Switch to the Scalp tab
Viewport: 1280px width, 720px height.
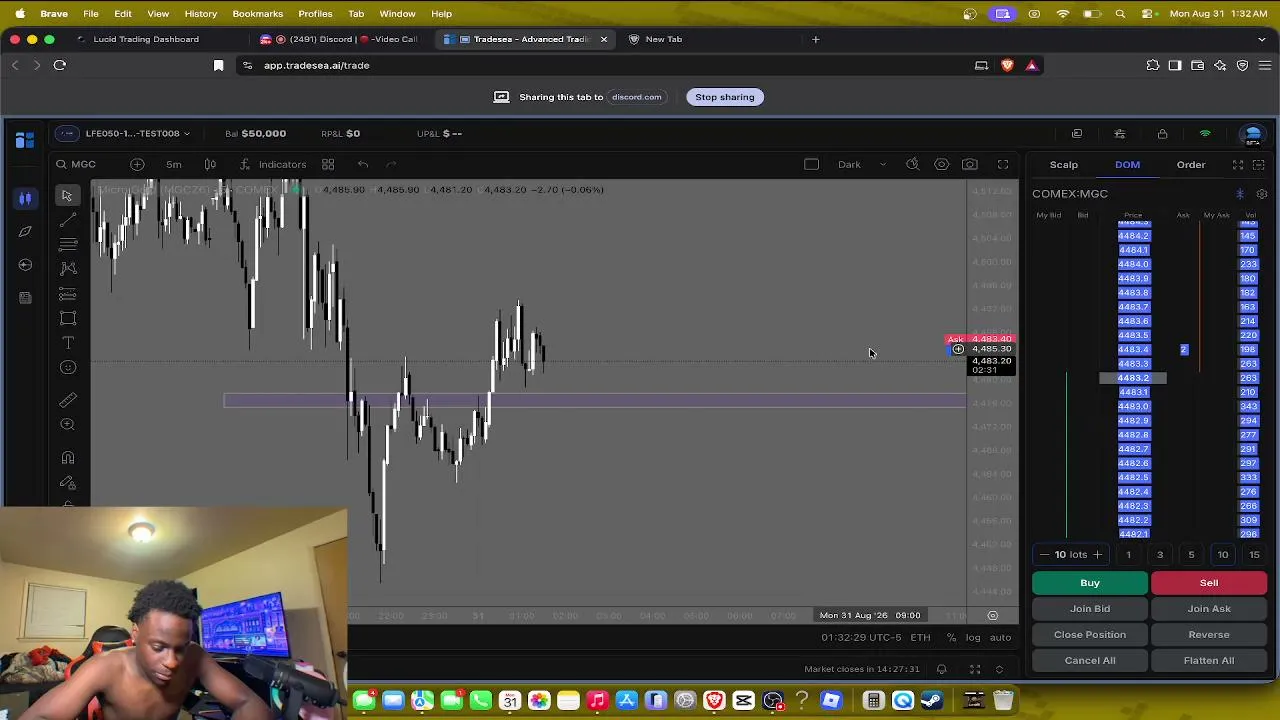(1064, 165)
